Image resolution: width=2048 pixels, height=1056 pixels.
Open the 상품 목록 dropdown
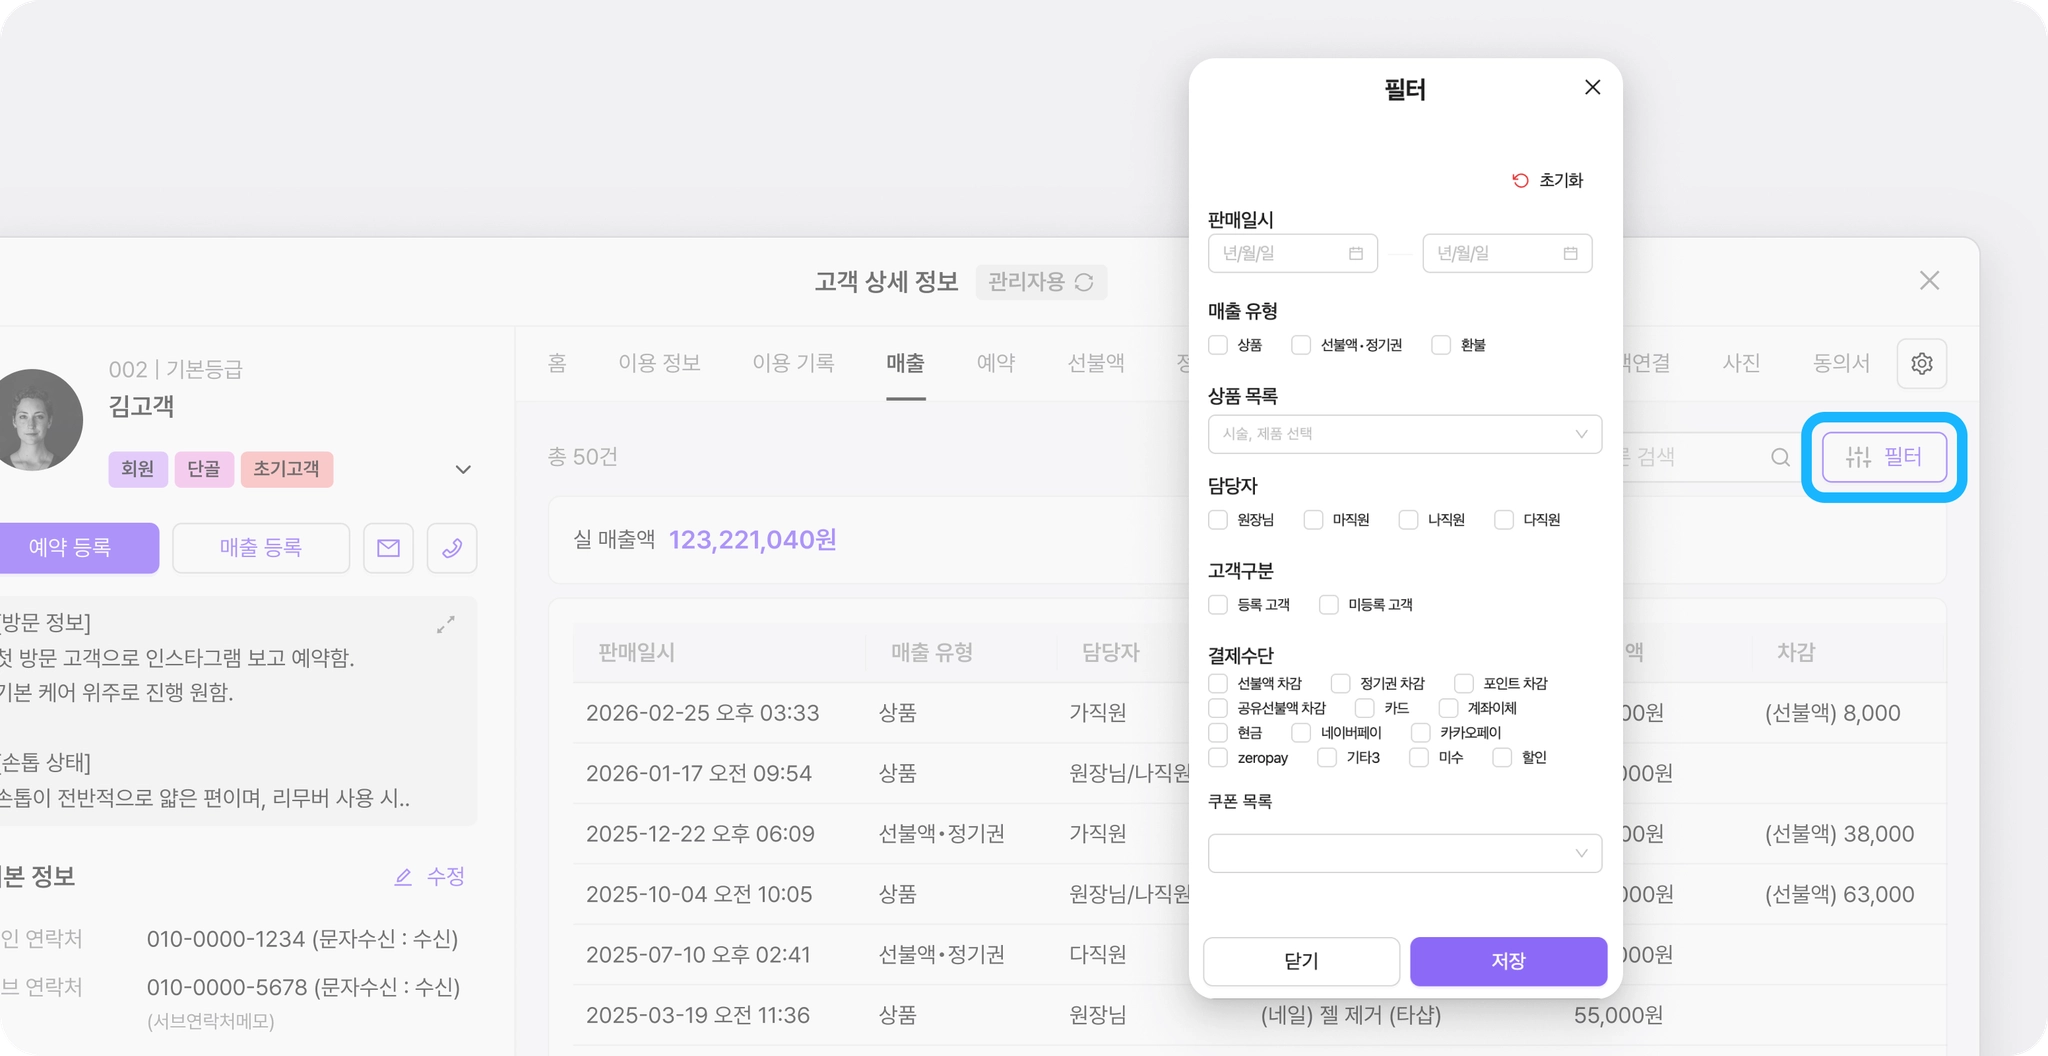pyautogui.click(x=1405, y=434)
